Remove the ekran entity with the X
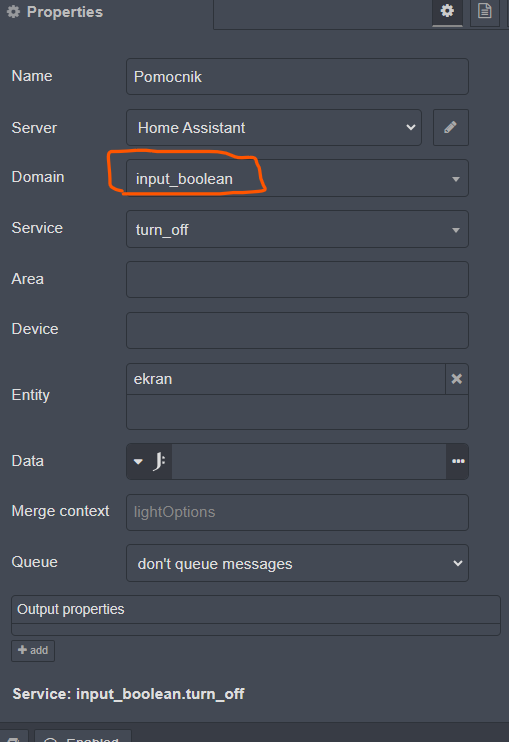 pos(456,379)
